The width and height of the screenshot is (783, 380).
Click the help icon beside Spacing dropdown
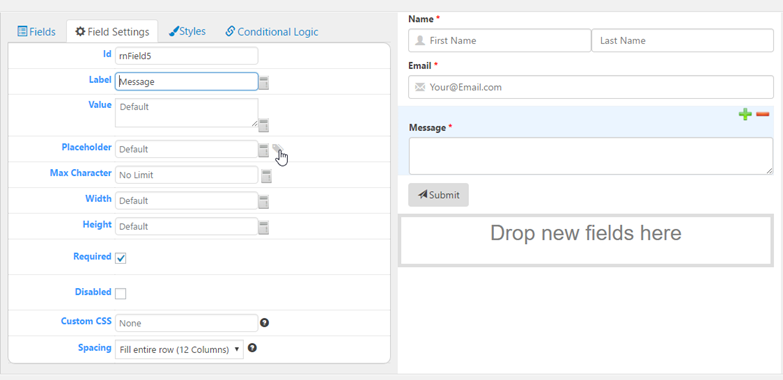[252, 348]
